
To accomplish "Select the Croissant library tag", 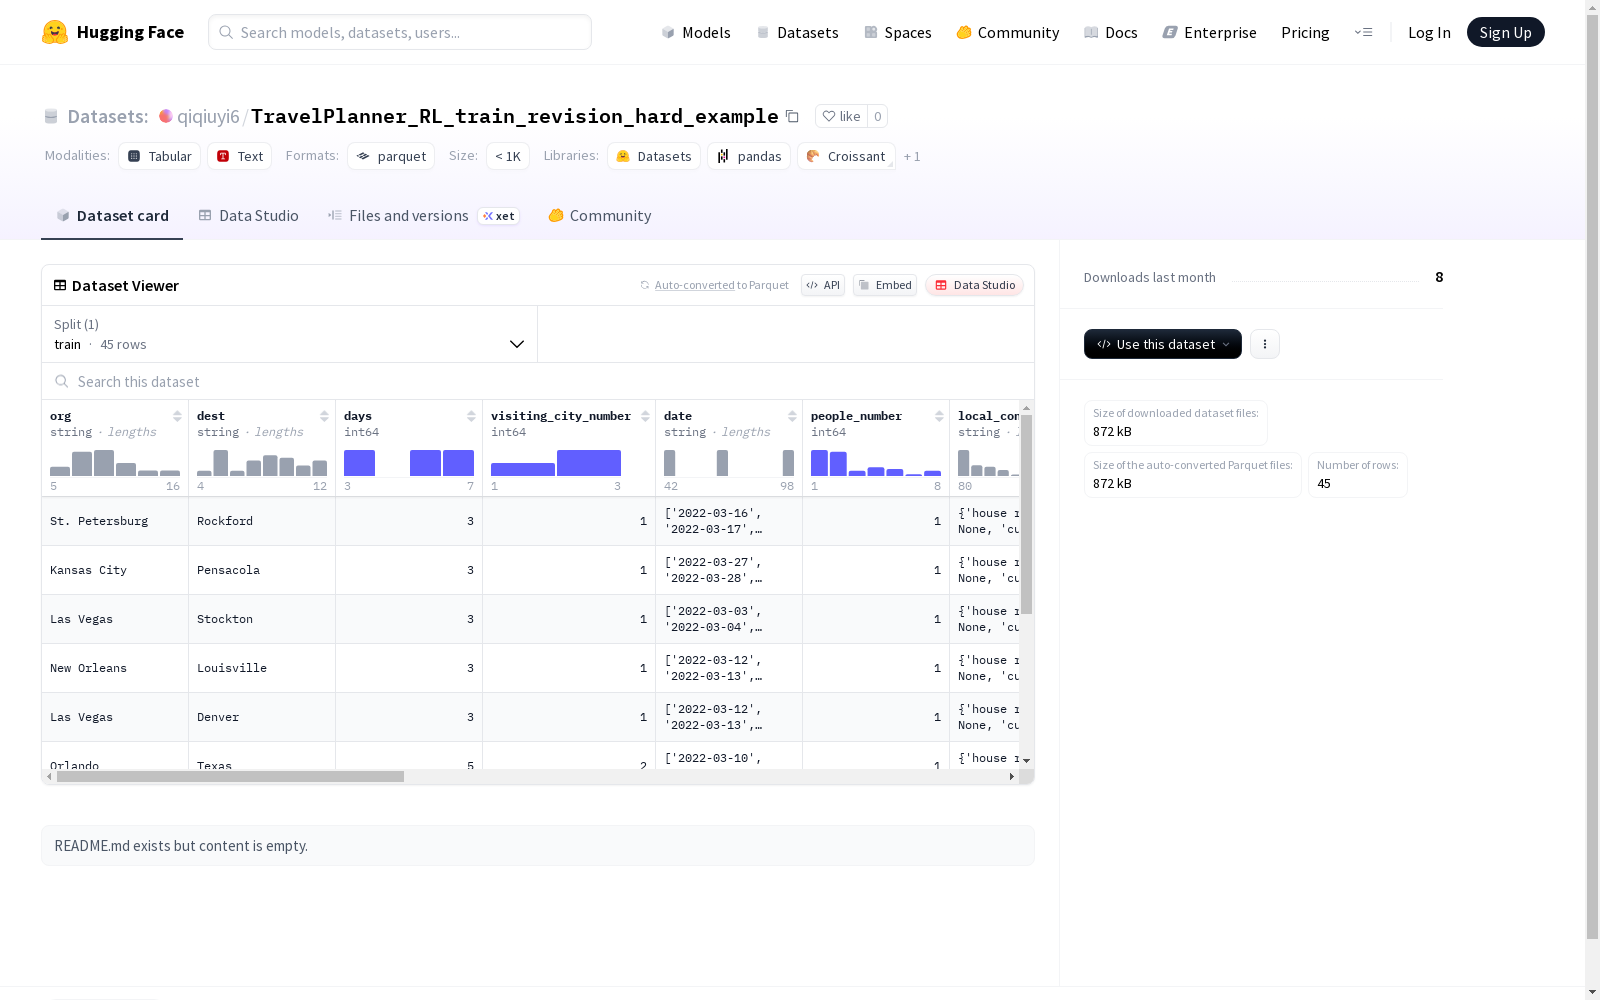I will point(846,156).
